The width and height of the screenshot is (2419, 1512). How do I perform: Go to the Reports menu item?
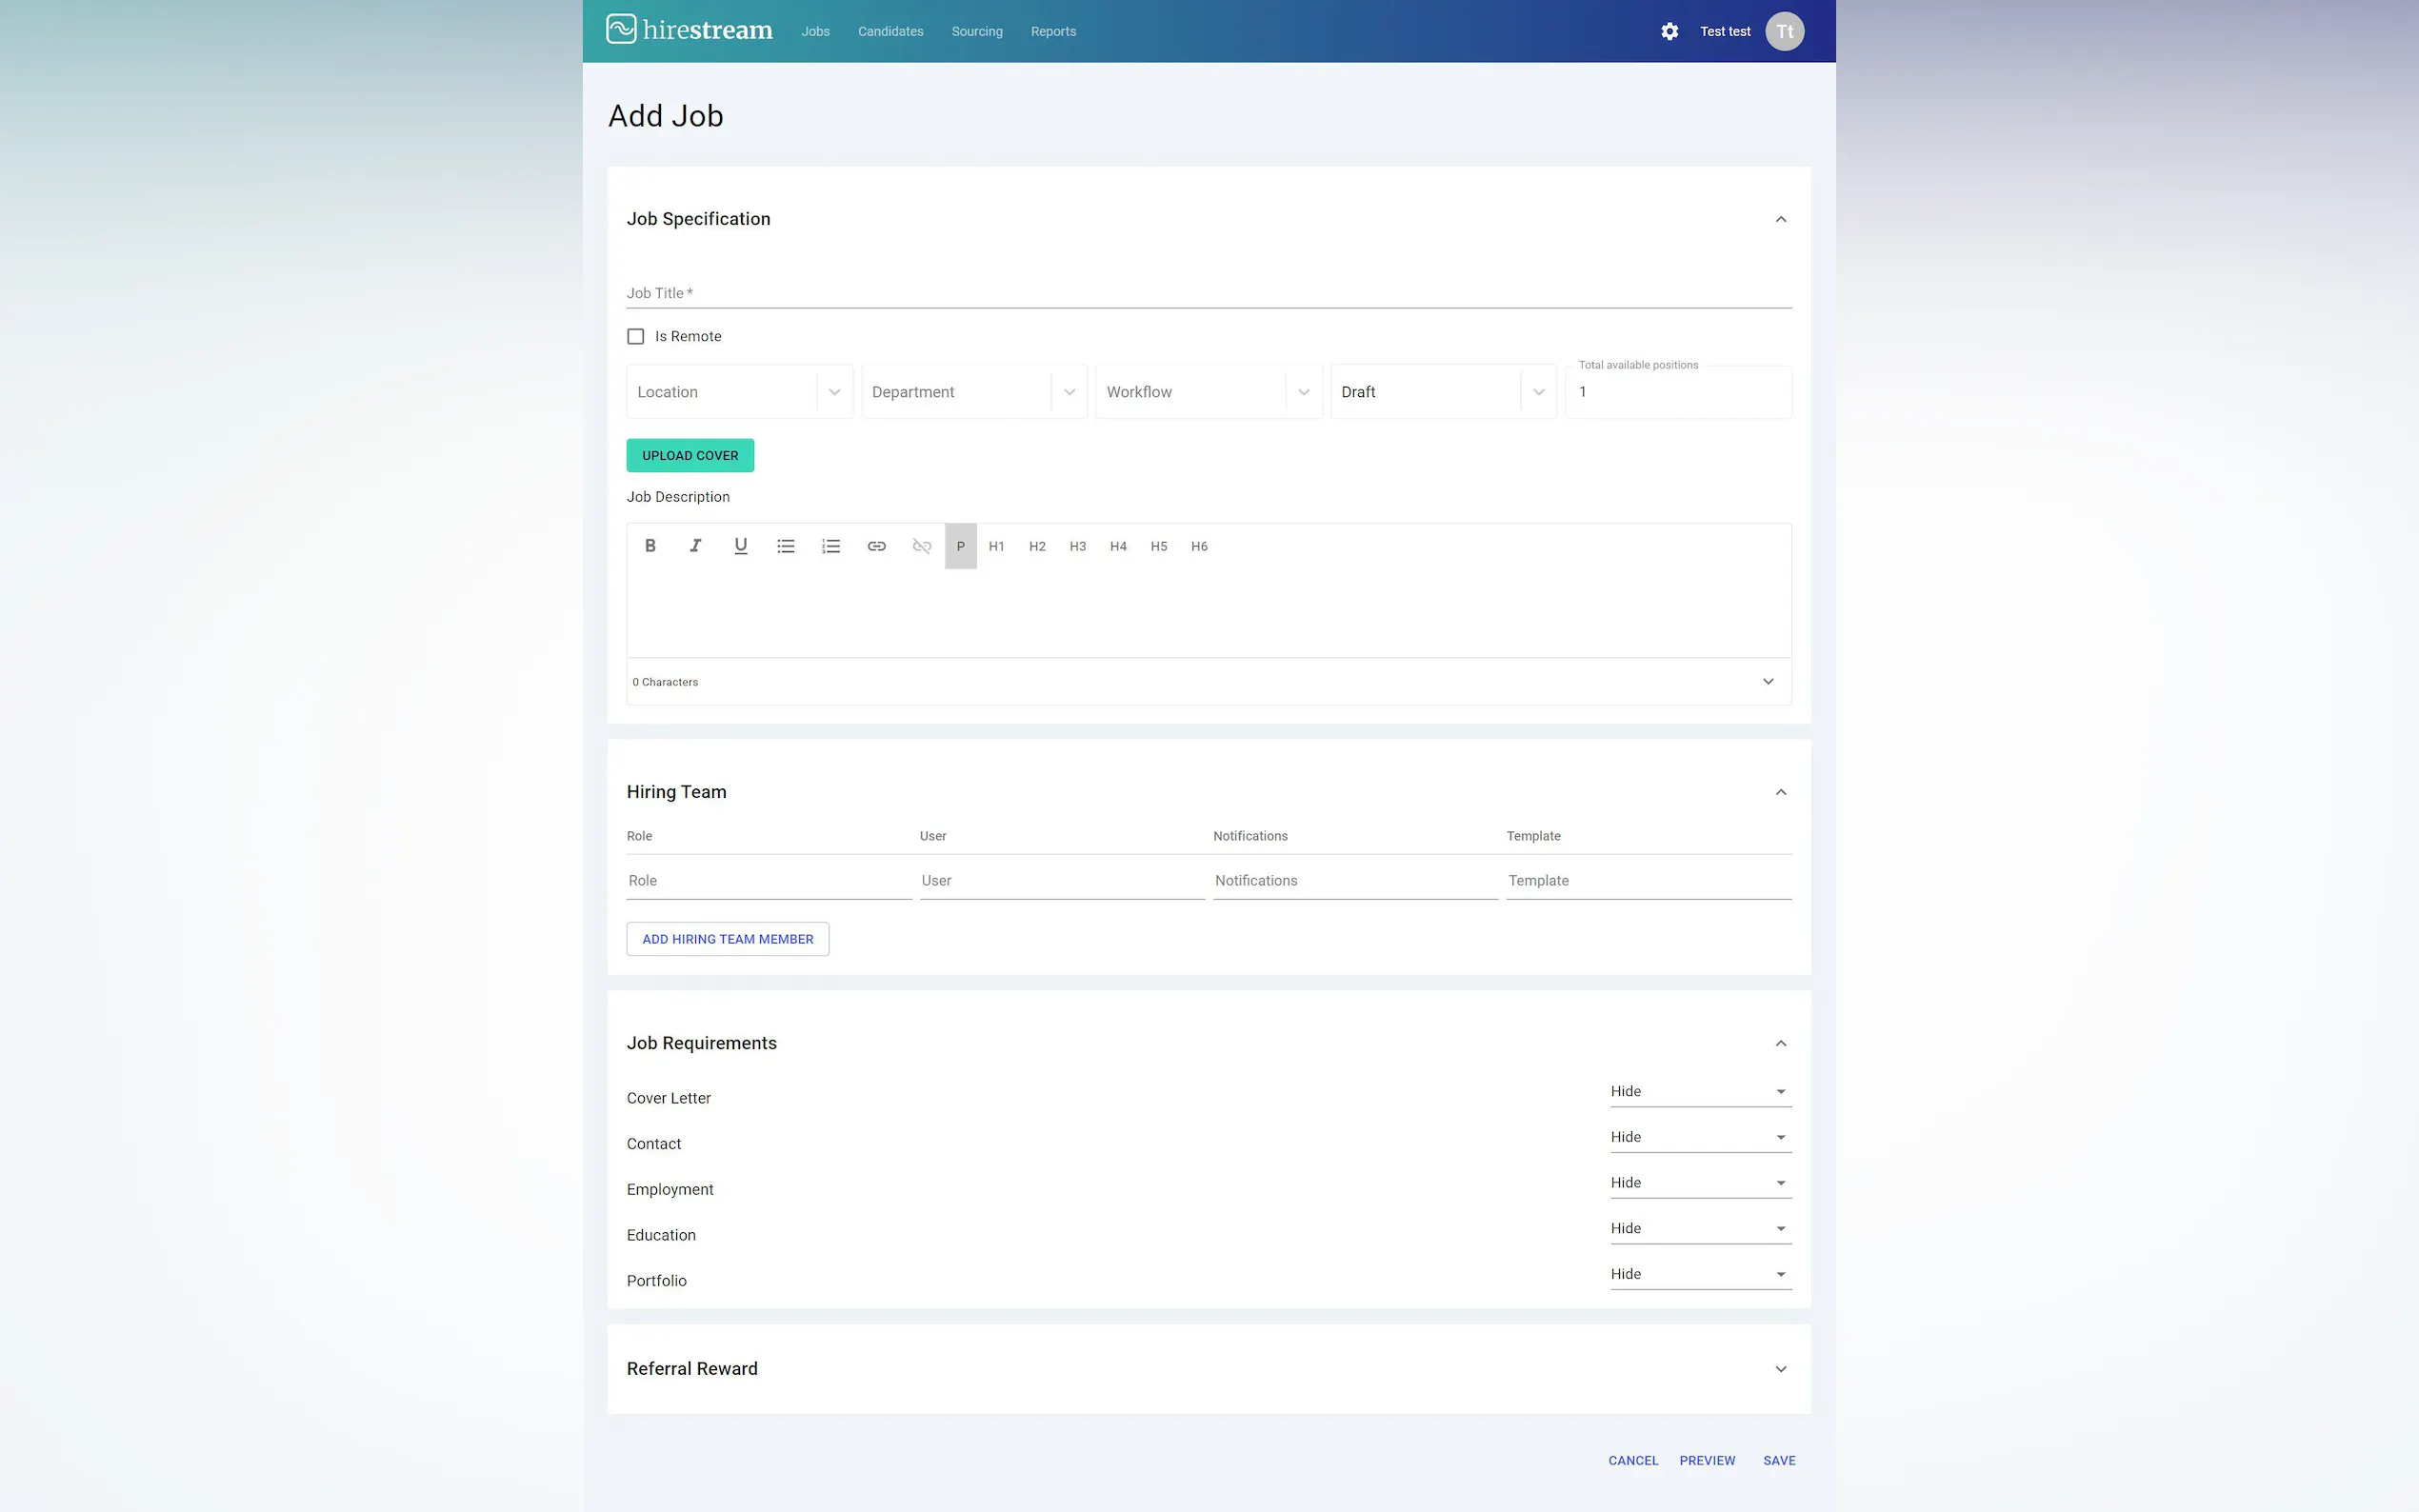pos(1053,31)
